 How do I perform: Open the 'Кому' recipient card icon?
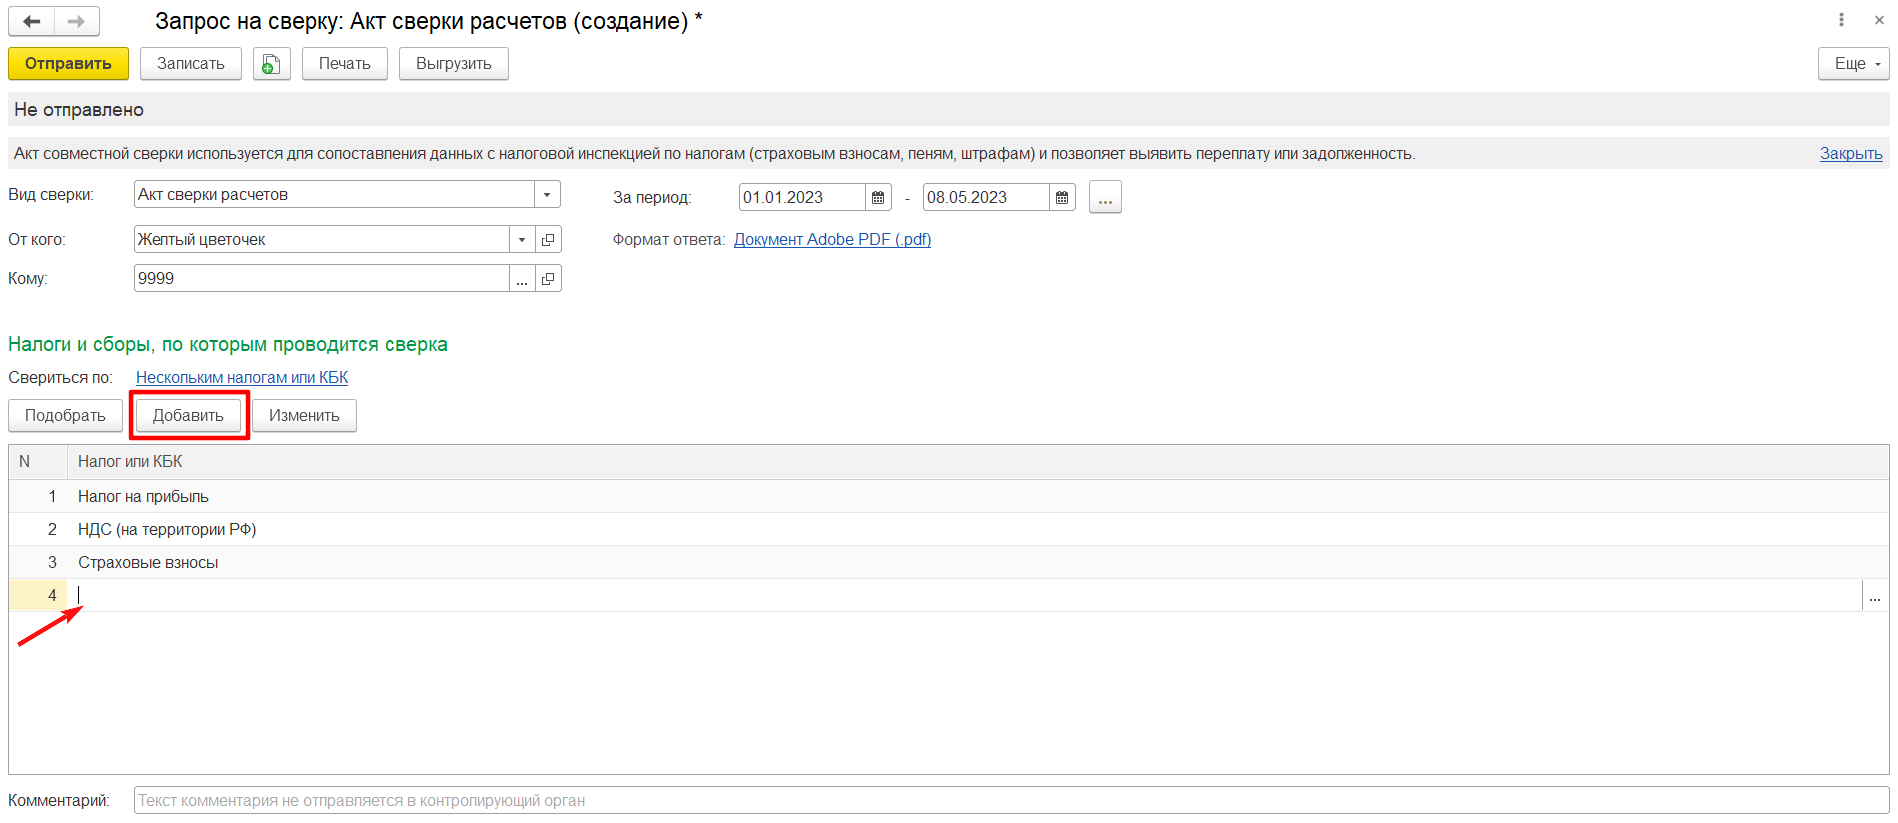tap(548, 279)
